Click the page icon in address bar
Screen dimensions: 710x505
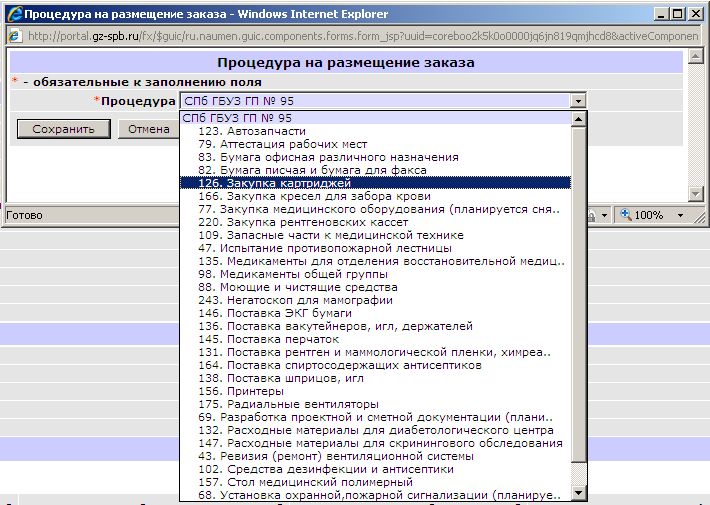[x=14, y=36]
